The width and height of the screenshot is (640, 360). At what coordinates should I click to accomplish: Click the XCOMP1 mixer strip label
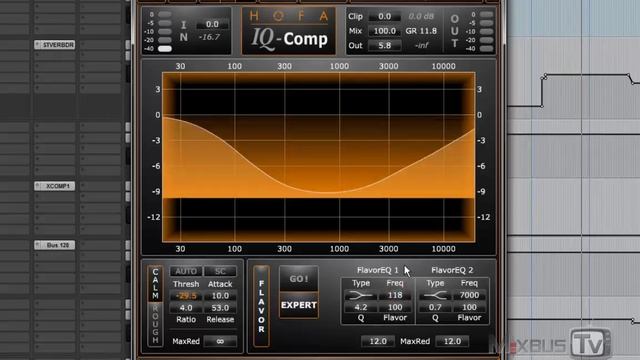coord(55,186)
